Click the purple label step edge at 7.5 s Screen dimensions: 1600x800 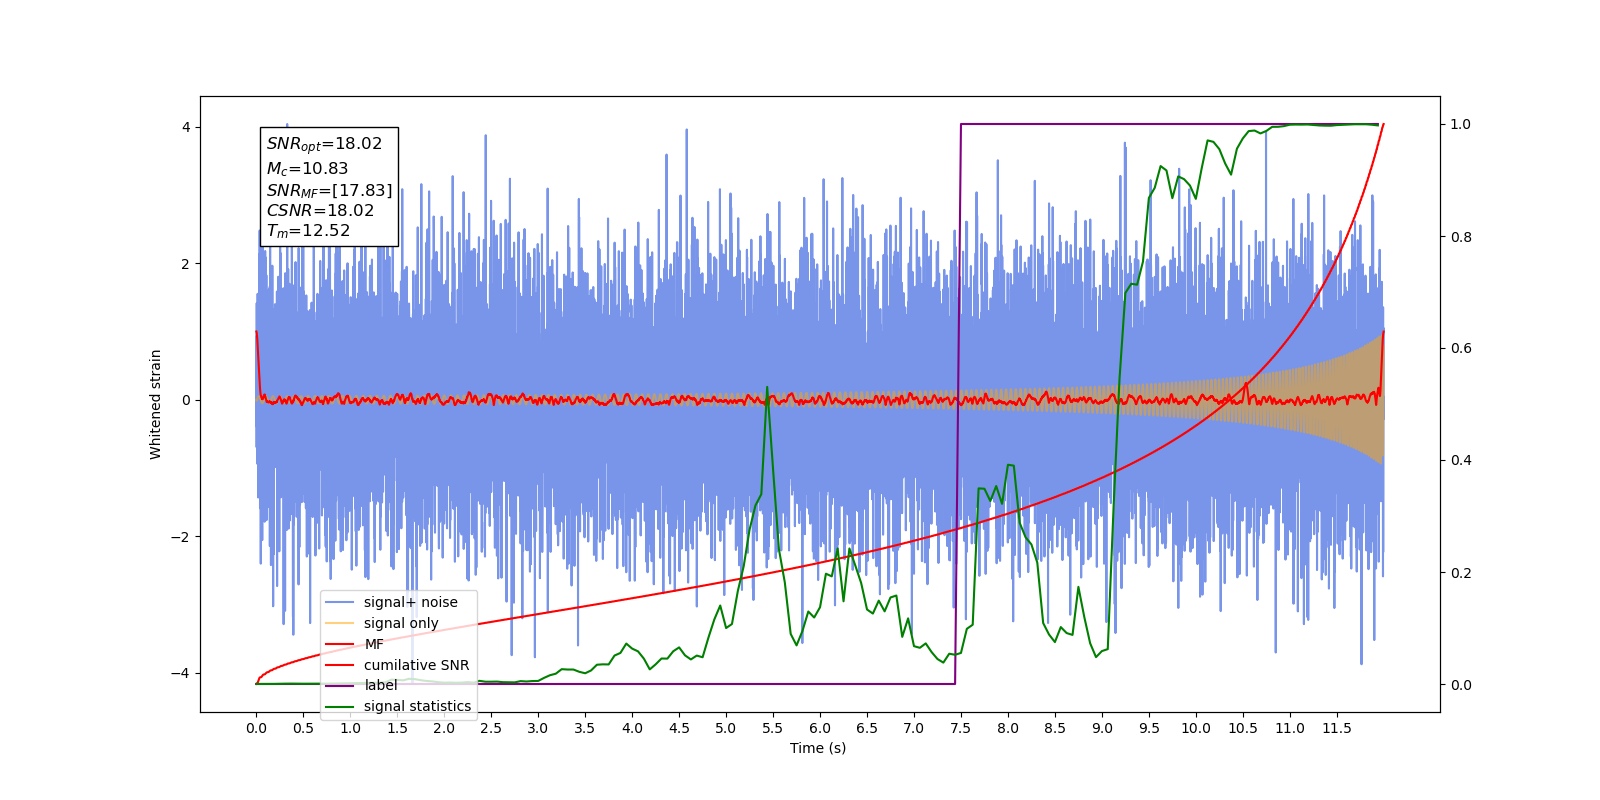(x=958, y=404)
